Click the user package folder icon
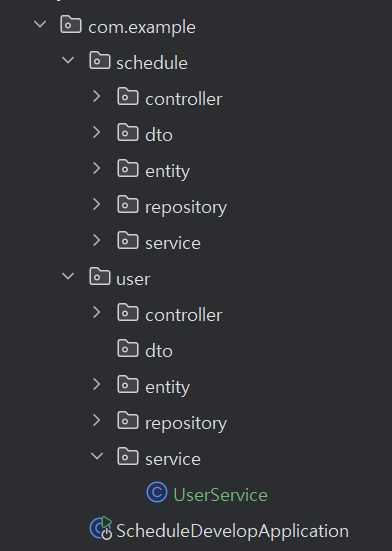The width and height of the screenshot is (392, 551). coord(100,277)
